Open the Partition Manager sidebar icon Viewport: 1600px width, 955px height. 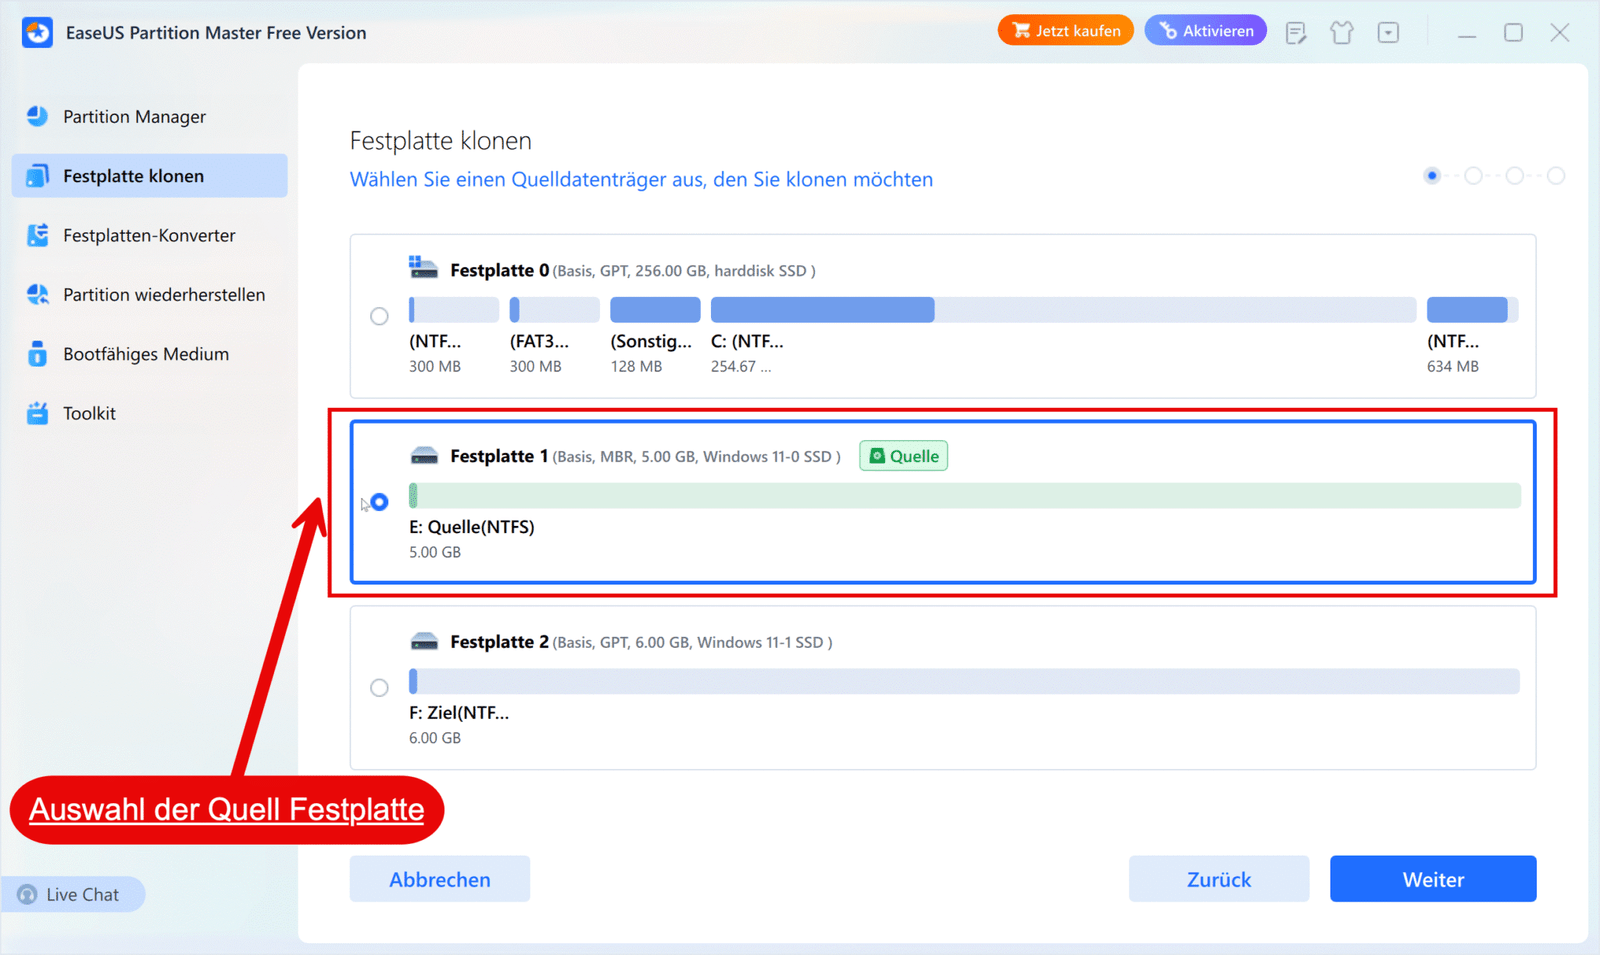pyautogui.click(x=36, y=116)
